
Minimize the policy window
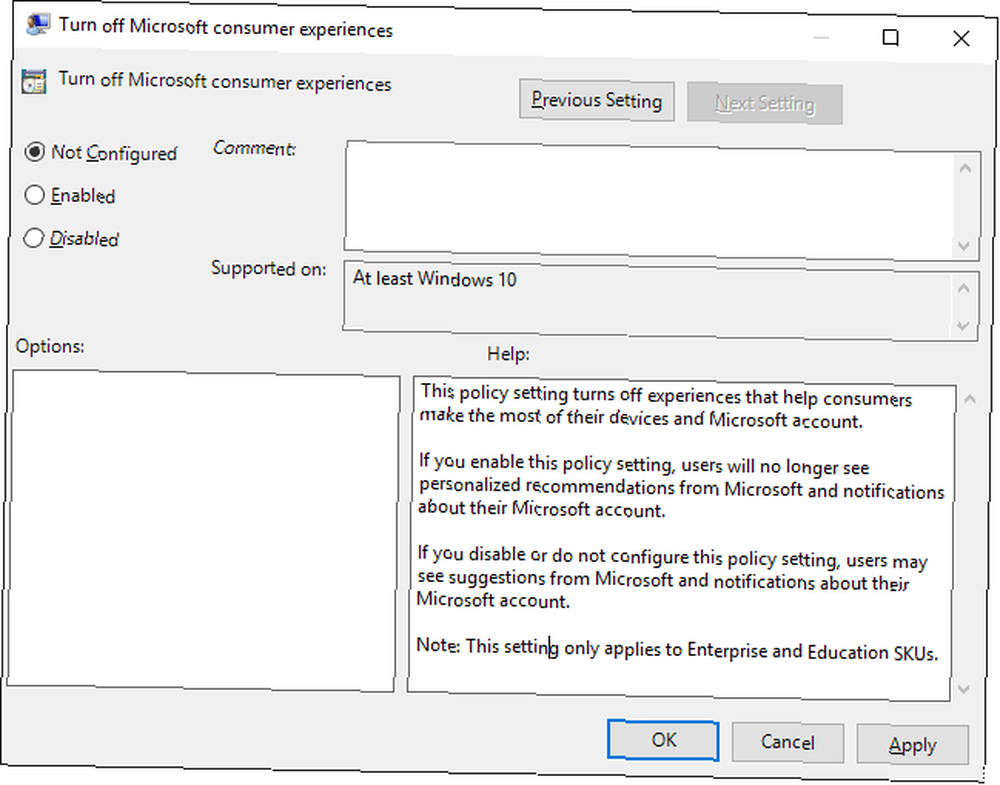821,37
